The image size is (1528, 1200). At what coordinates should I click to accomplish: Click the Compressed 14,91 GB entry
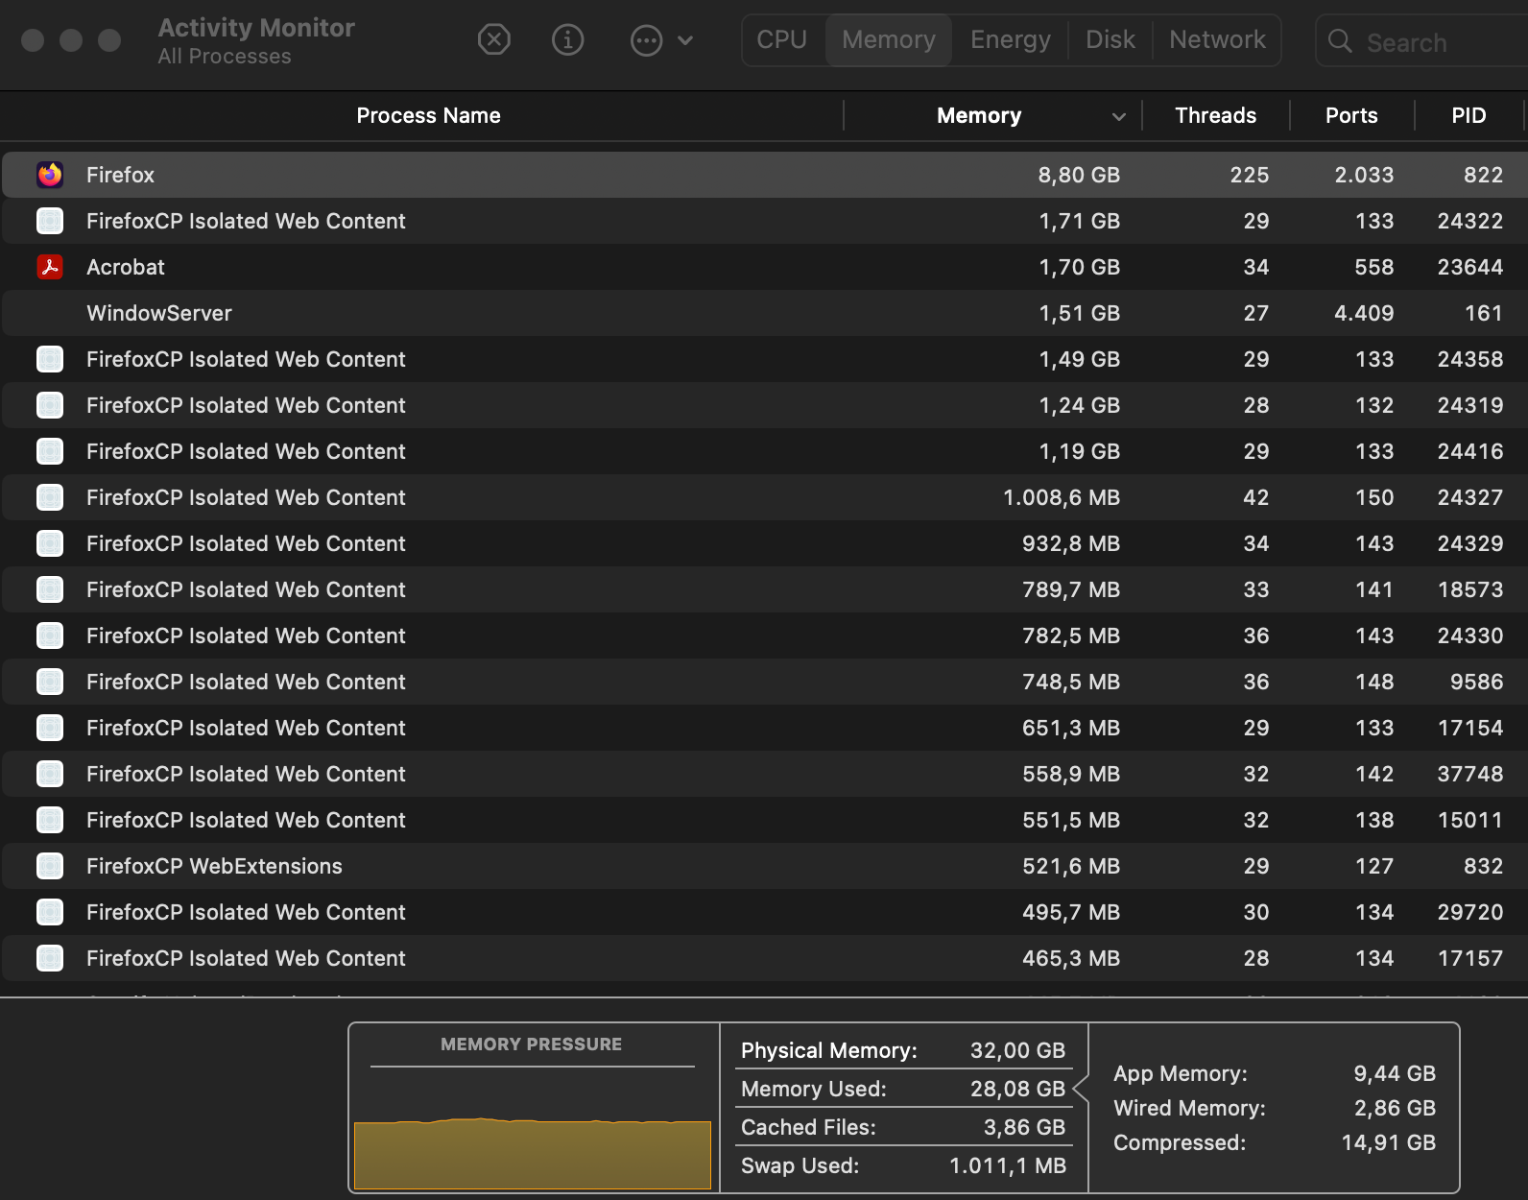(1274, 1142)
